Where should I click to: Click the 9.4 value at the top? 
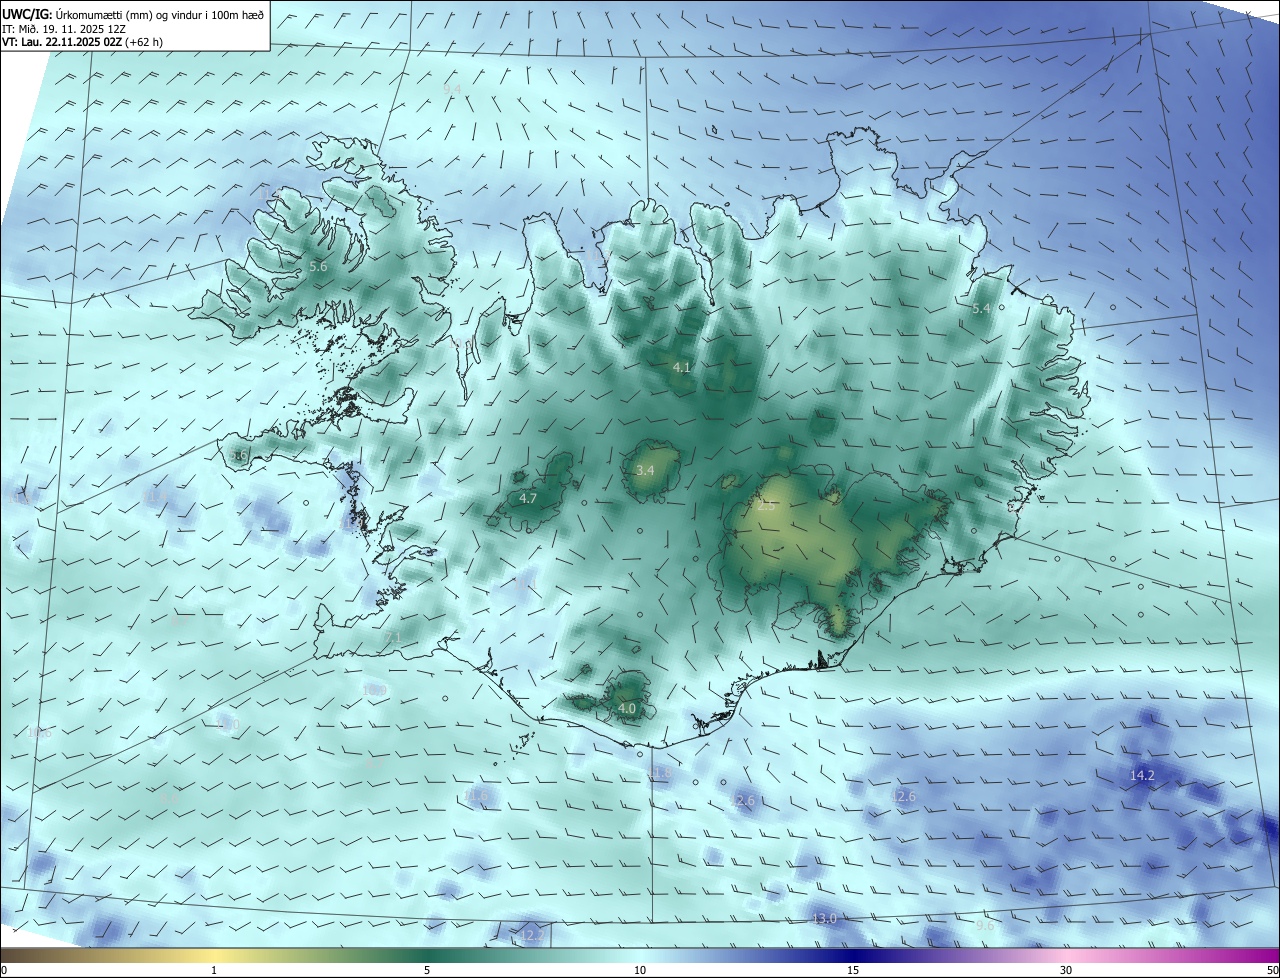tap(452, 90)
